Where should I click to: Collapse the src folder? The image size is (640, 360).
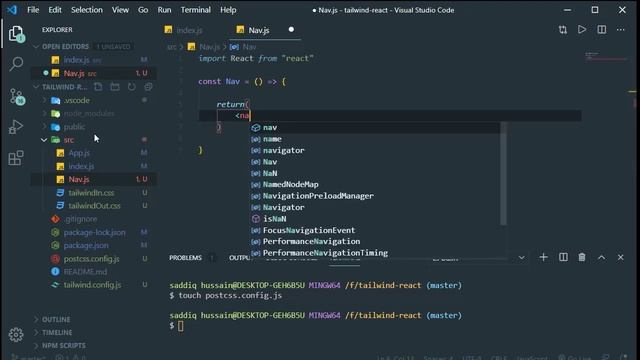(44, 140)
